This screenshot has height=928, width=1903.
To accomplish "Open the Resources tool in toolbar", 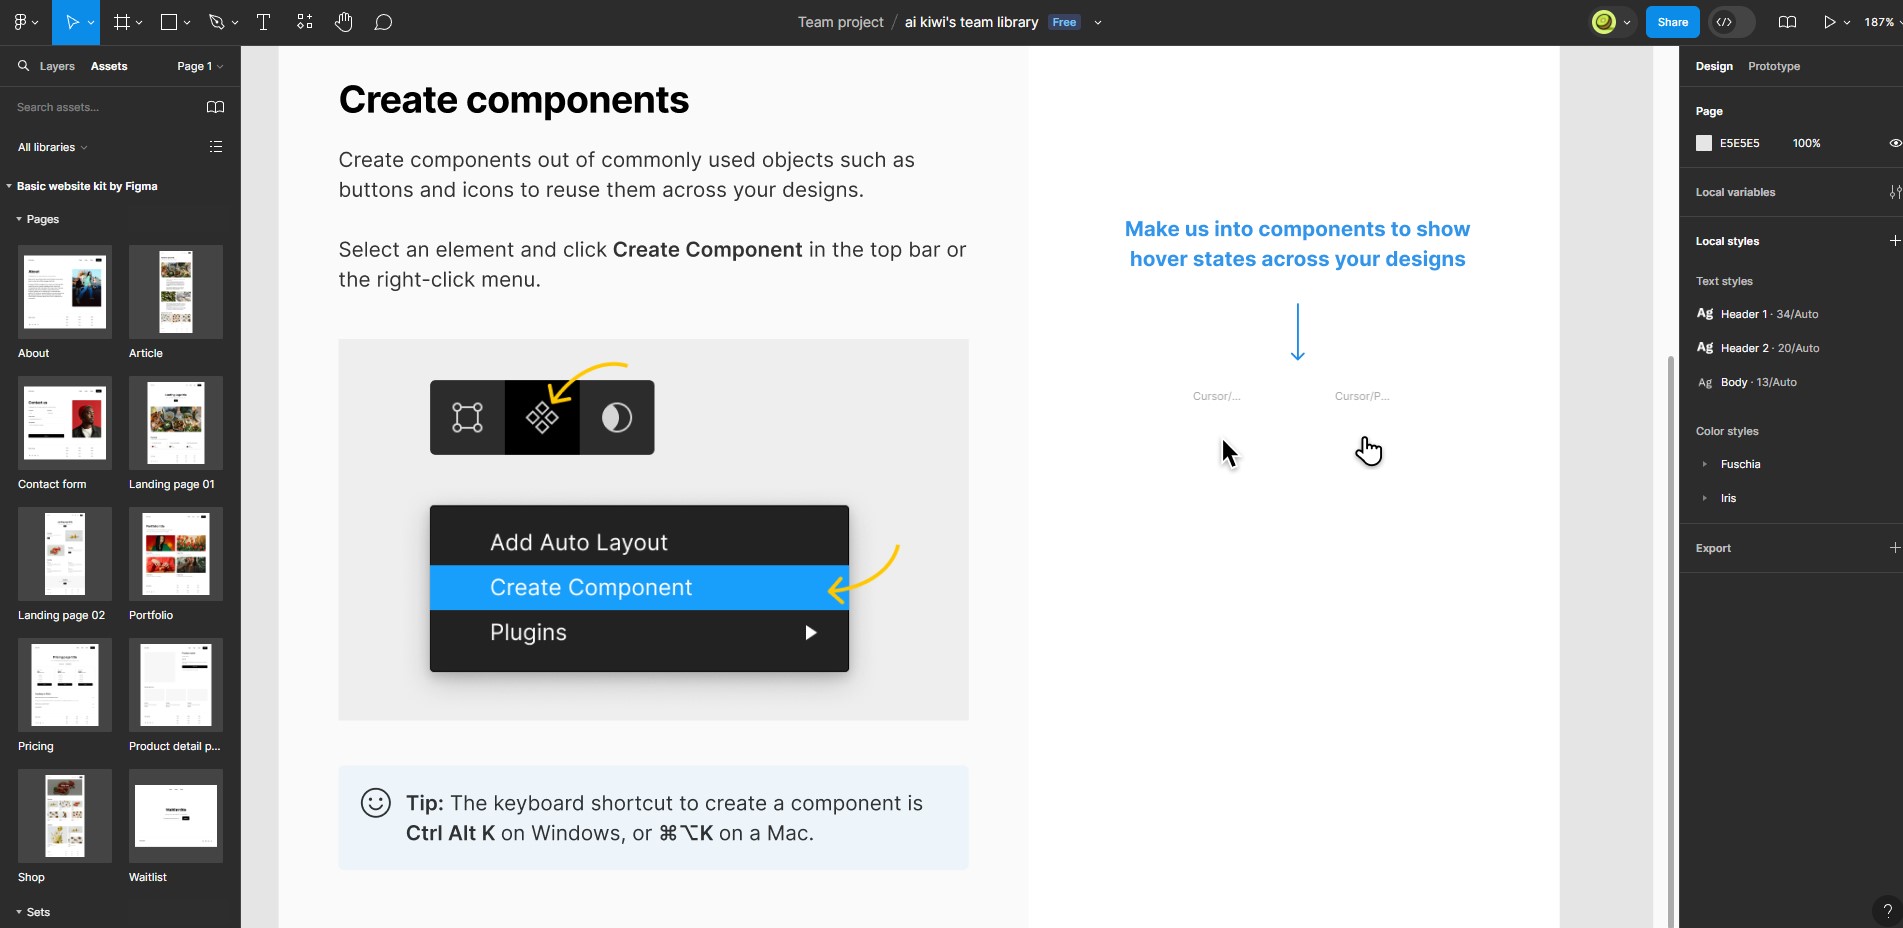I will click(305, 22).
